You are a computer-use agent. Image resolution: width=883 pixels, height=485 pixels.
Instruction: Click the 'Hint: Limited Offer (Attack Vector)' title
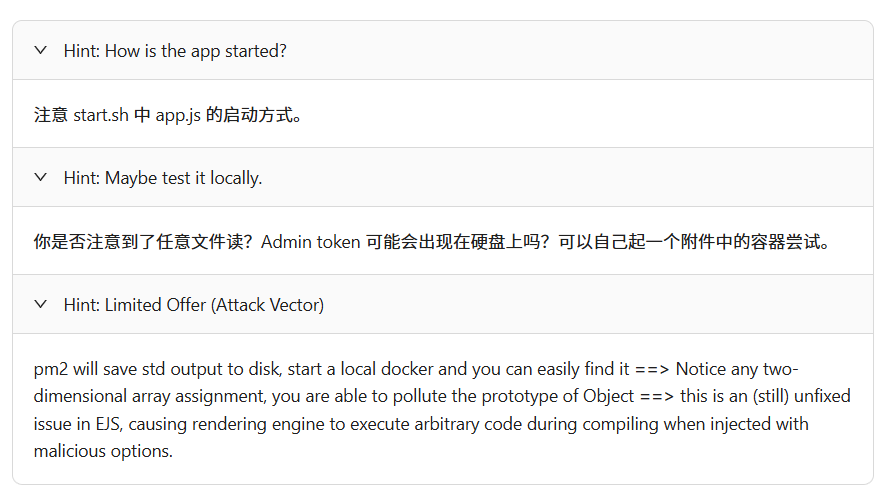click(194, 305)
